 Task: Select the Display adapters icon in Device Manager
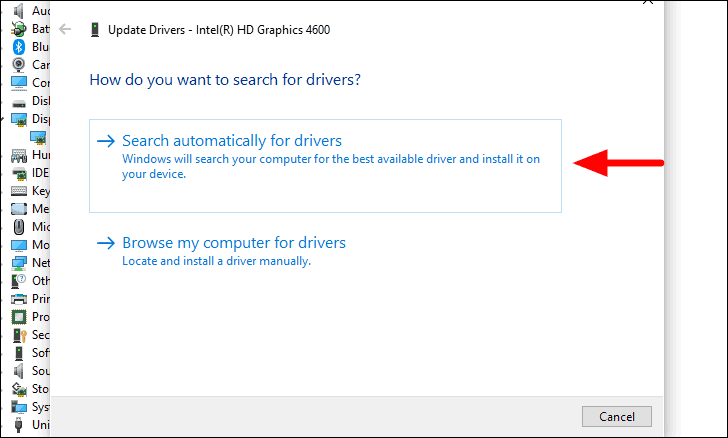[19, 119]
